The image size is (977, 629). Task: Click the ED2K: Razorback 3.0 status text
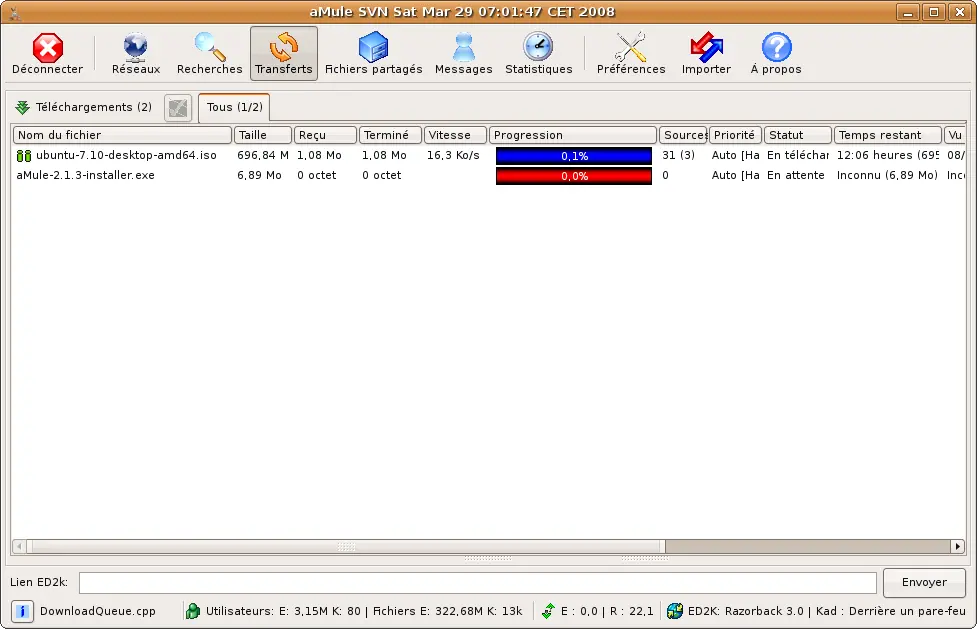tap(746, 612)
